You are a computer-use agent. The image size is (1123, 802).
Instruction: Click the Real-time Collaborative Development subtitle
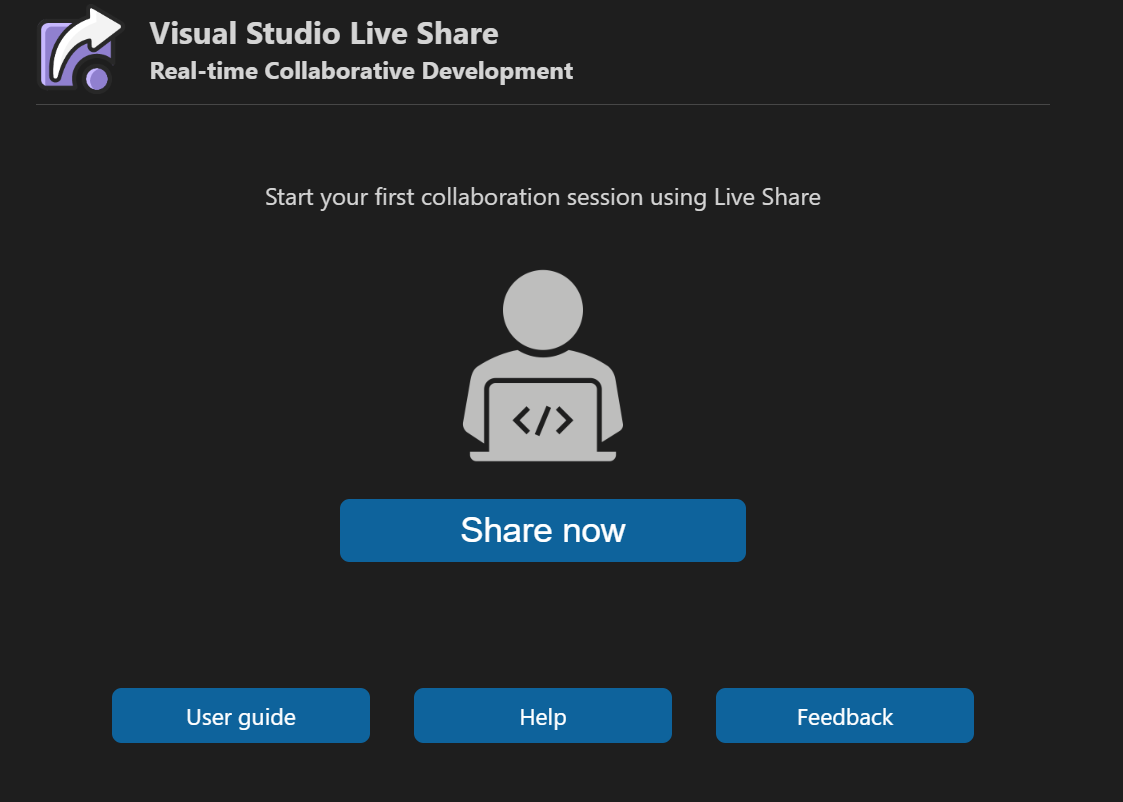point(361,70)
